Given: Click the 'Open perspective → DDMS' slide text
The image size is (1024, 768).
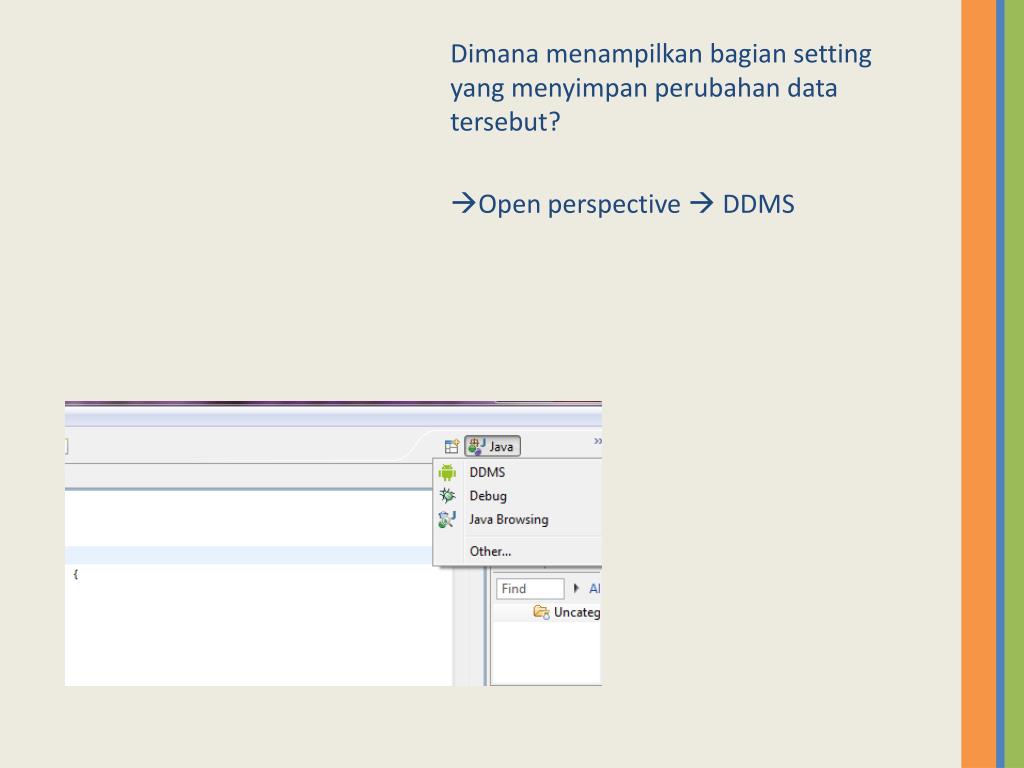Looking at the screenshot, I should 622,204.
